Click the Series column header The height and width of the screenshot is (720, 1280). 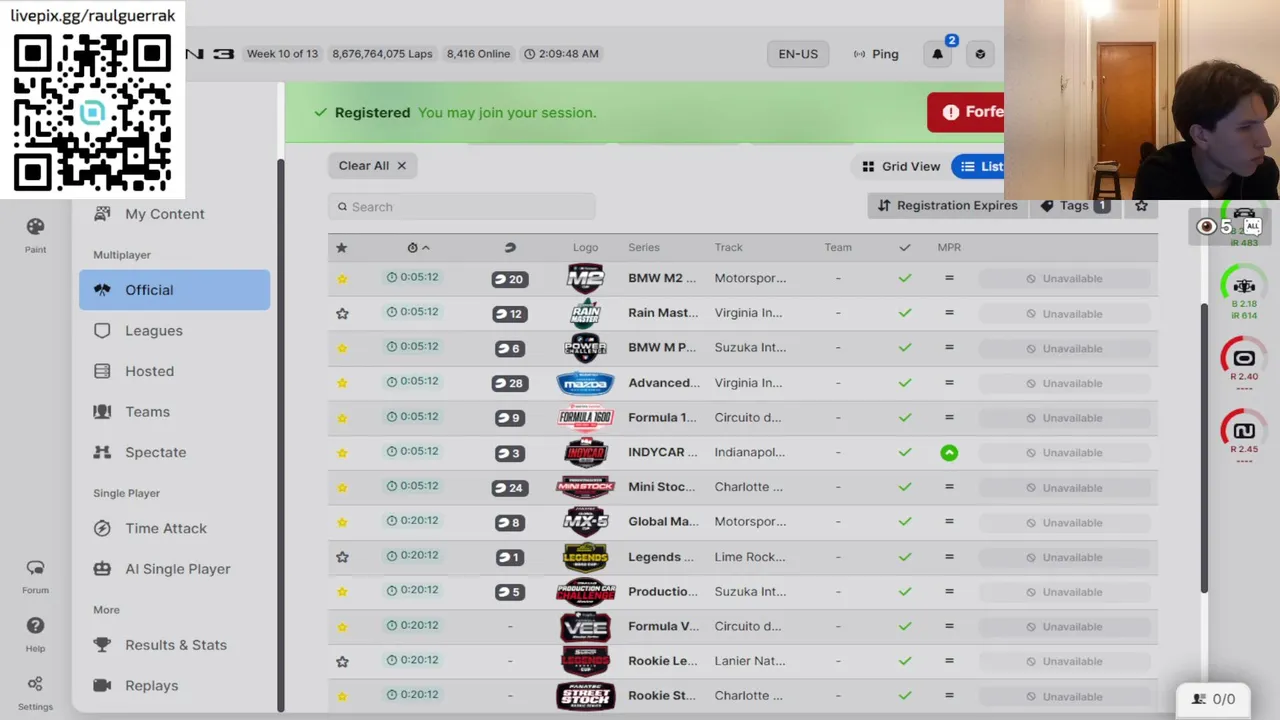[x=644, y=247]
